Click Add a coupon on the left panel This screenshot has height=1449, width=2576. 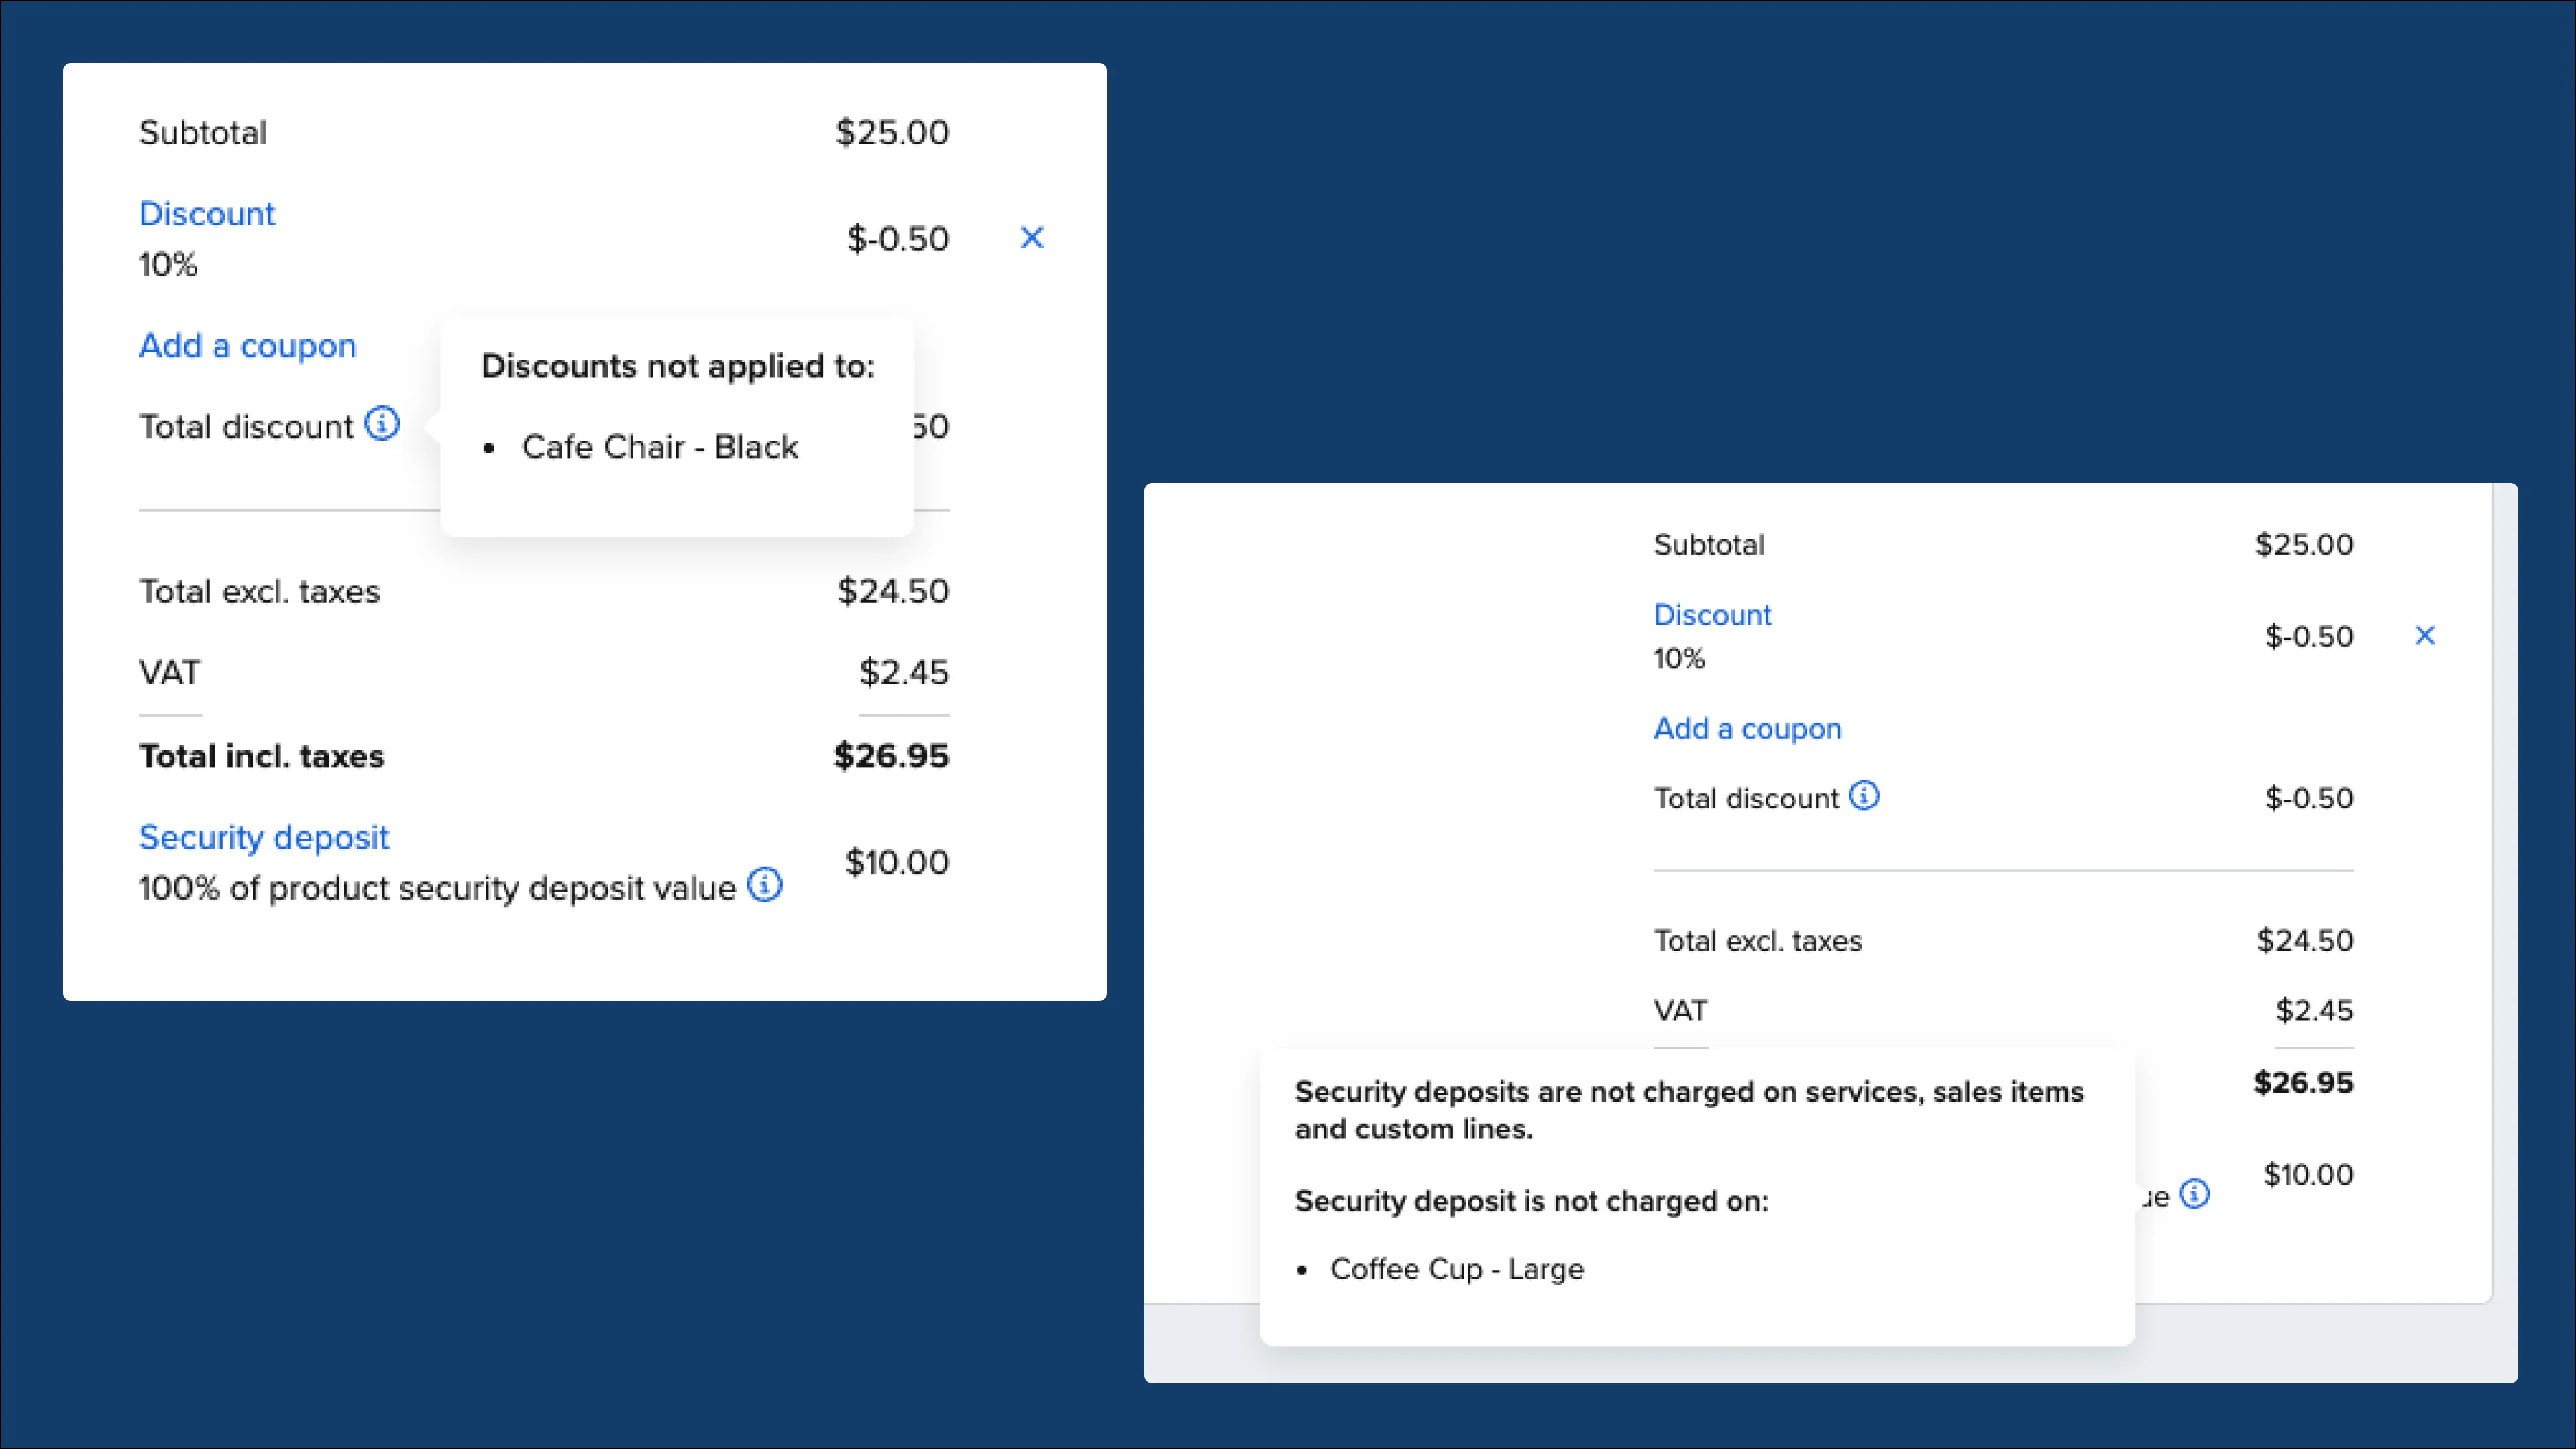click(247, 345)
